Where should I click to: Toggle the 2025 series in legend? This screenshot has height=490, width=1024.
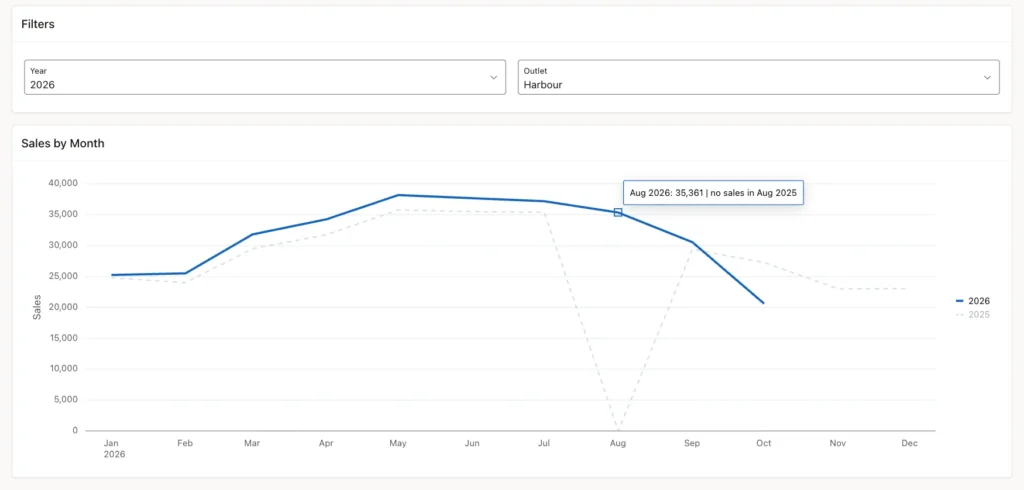pos(972,315)
